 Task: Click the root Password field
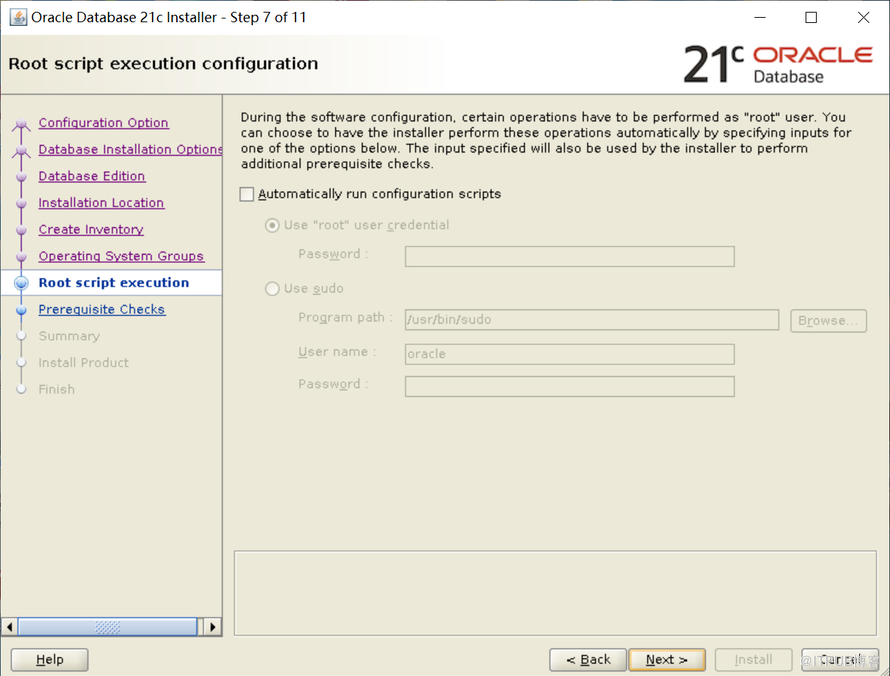point(569,256)
